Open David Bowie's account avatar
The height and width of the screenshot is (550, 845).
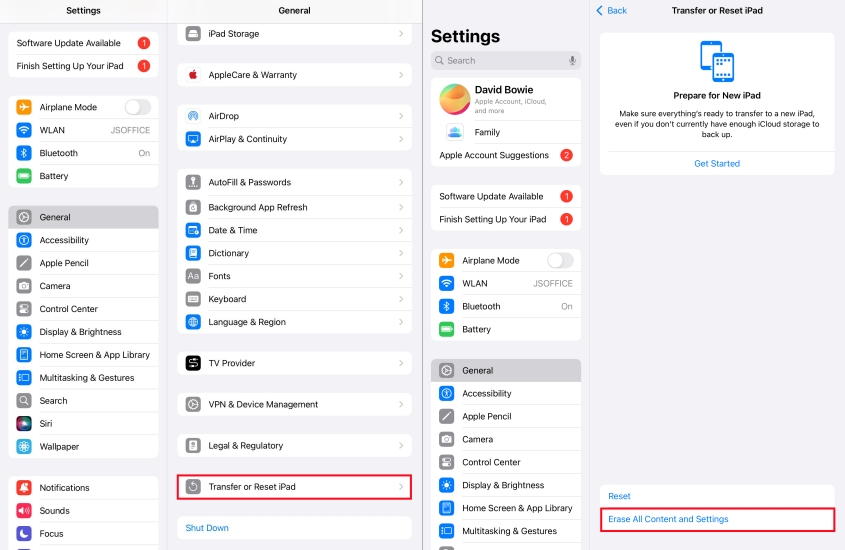pos(455,99)
